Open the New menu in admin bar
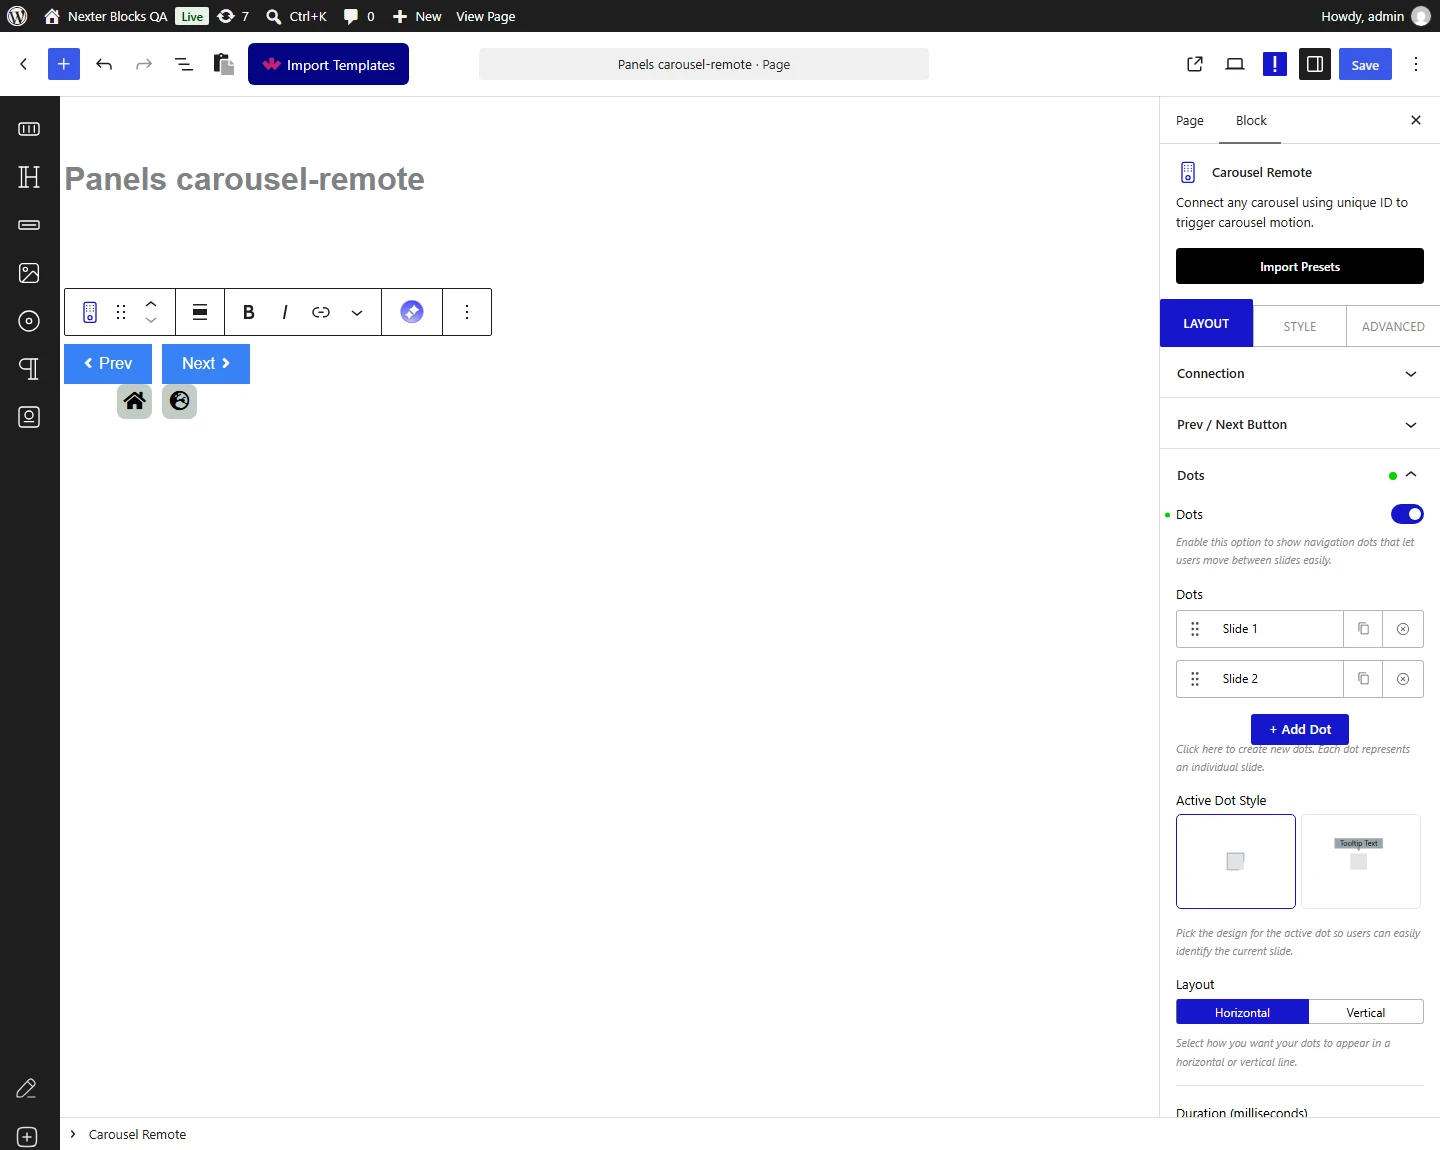1440x1150 pixels. 417,16
